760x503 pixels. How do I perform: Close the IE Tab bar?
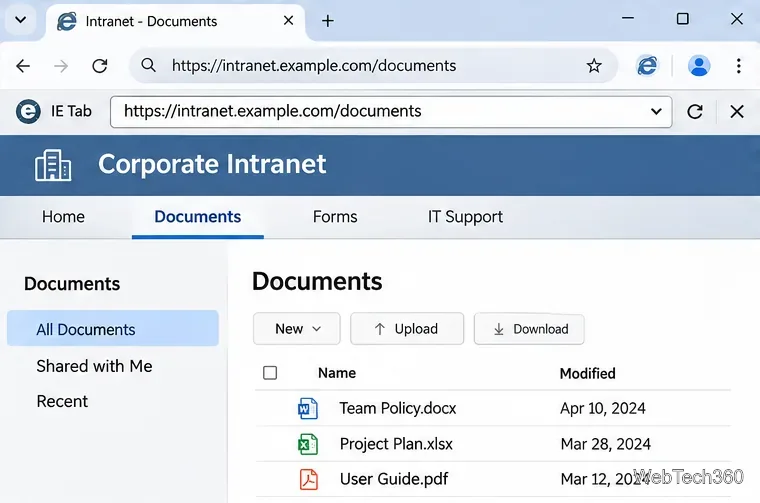(x=737, y=112)
